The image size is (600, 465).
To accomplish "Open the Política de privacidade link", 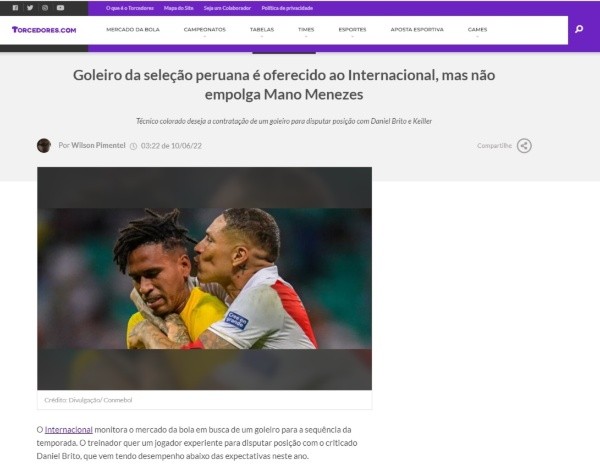I will (287, 8).
